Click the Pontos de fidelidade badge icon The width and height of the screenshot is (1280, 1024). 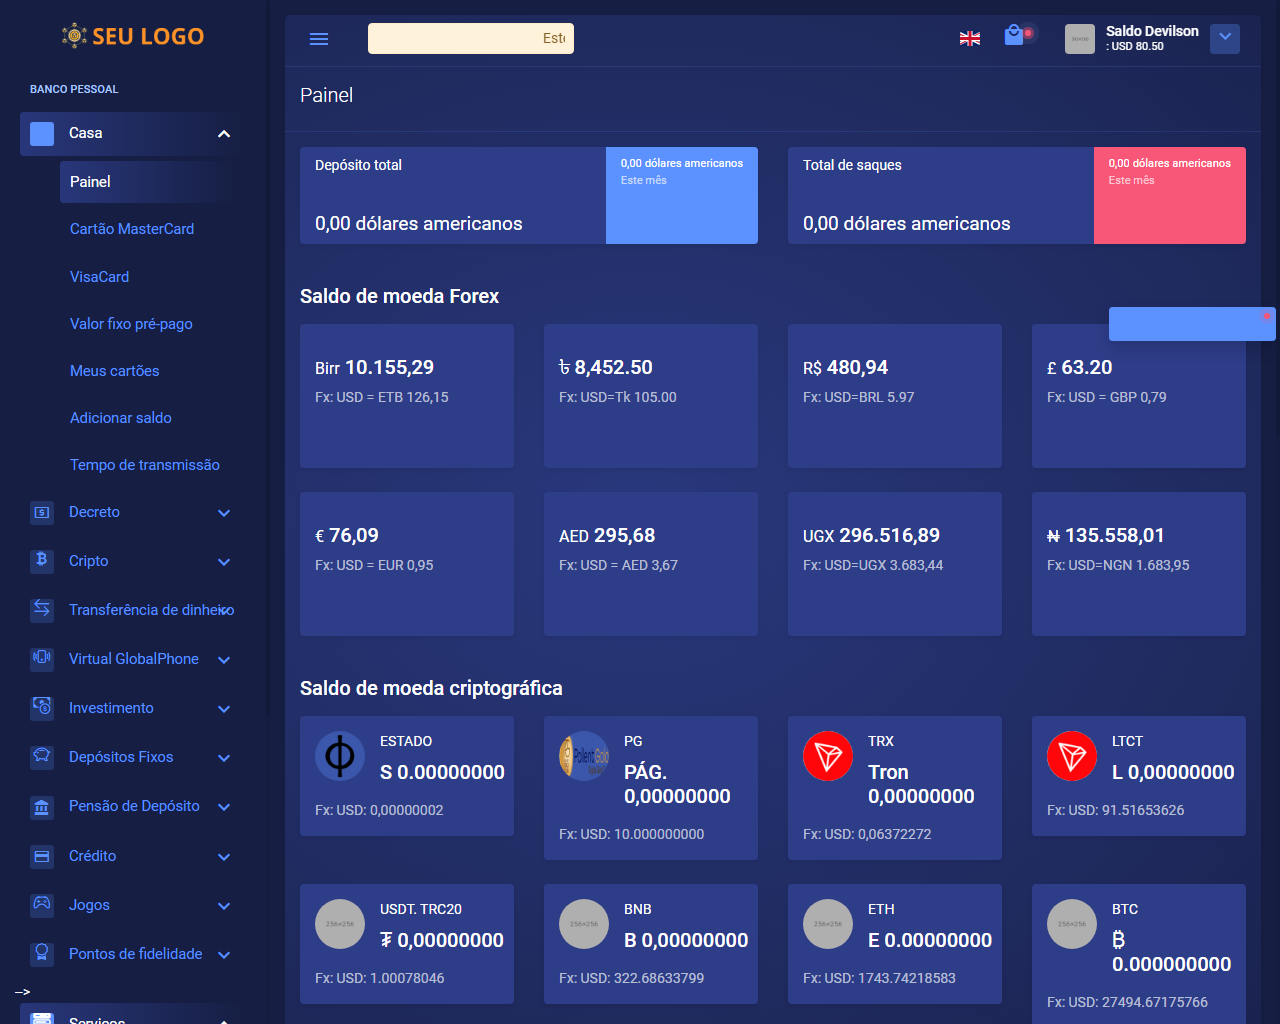[x=42, y=953]
